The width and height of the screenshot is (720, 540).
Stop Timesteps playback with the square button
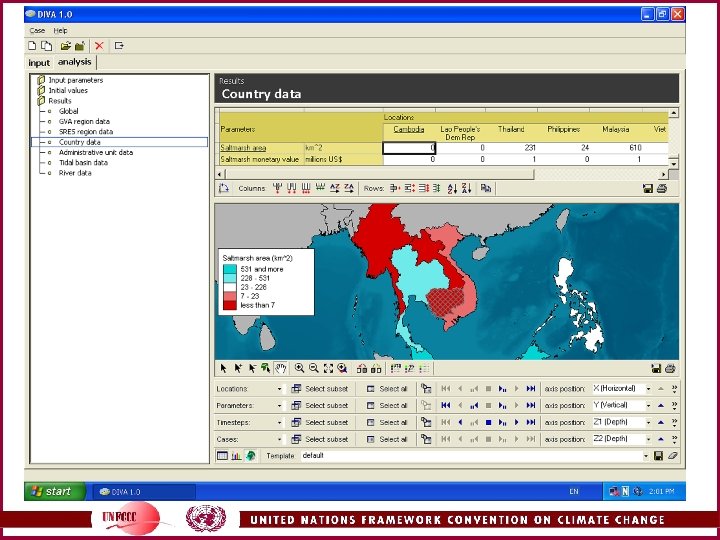[x=489, y=422]
